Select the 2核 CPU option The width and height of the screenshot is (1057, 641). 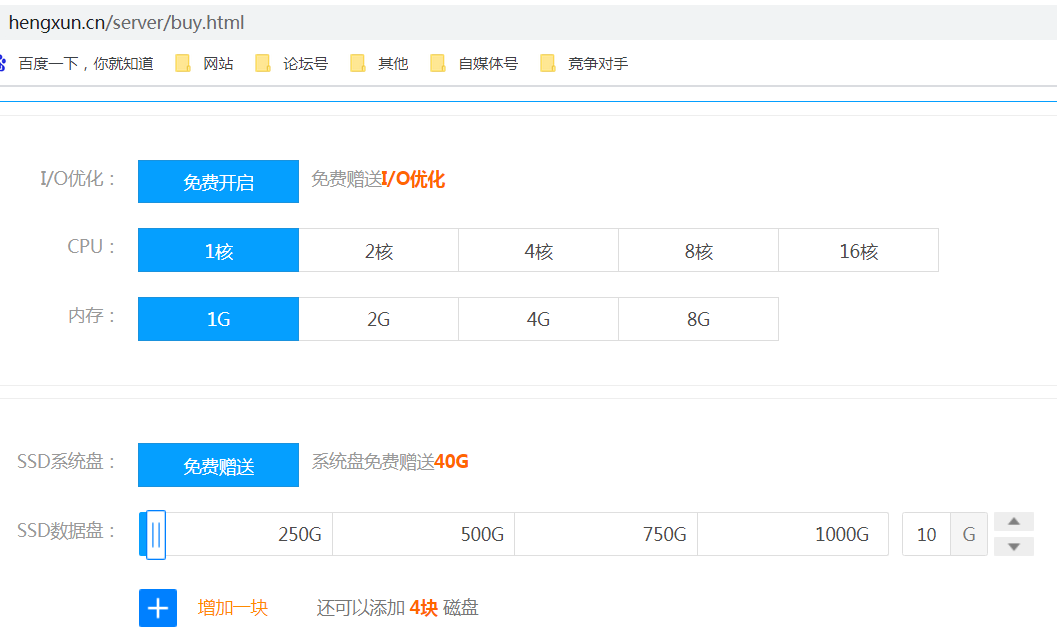pyautogui.click(x=378, y=249)
